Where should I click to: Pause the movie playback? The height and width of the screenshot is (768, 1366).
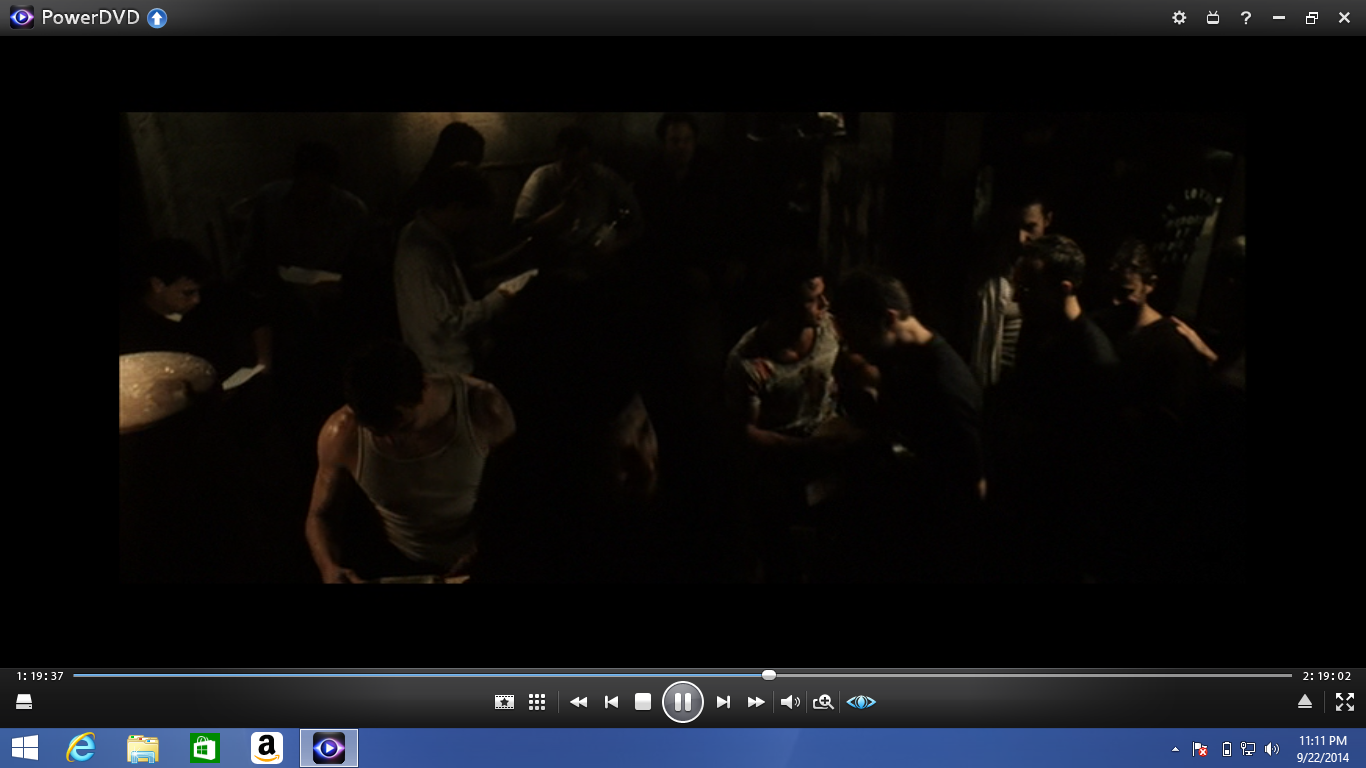tap(683, 702)
